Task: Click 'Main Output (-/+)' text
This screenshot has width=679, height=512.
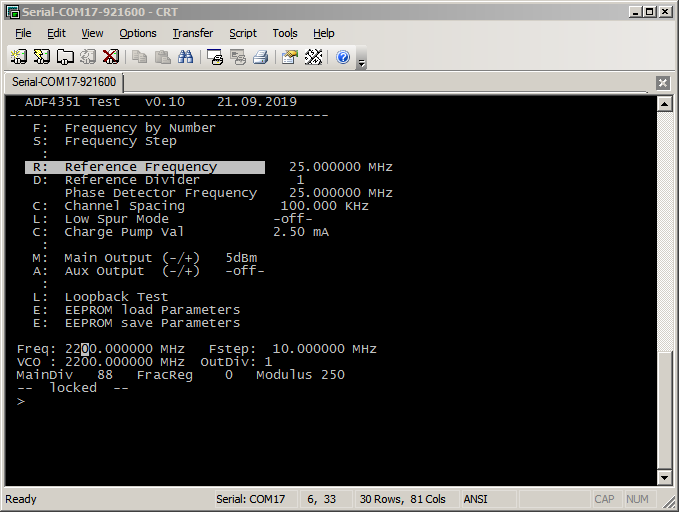Action: pos(132,258)
